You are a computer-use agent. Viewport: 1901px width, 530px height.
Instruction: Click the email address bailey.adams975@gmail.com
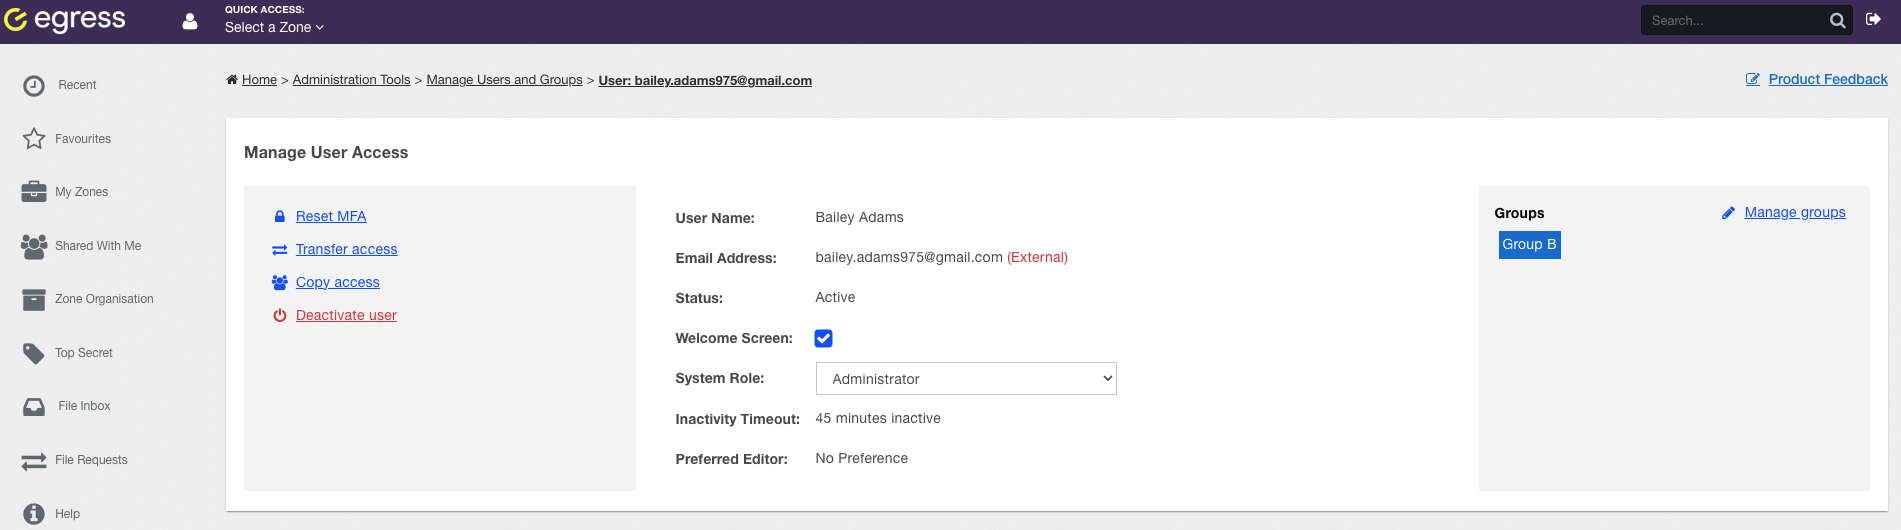pyautogui.click(x=909, y=258)
